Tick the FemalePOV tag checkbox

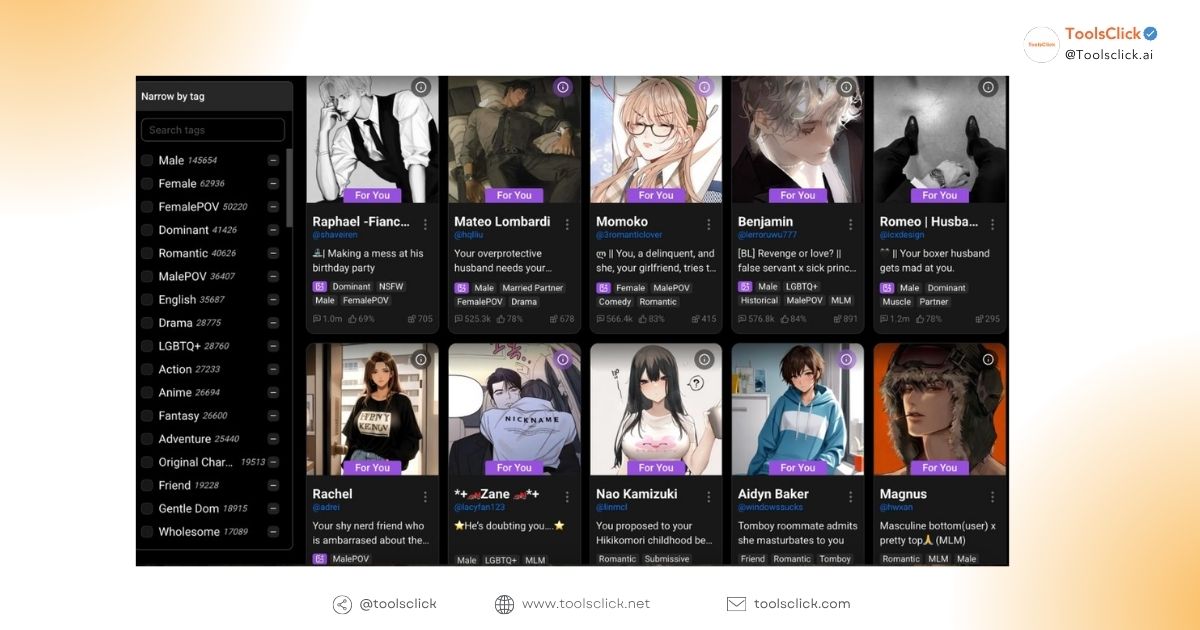coord(147,207)
